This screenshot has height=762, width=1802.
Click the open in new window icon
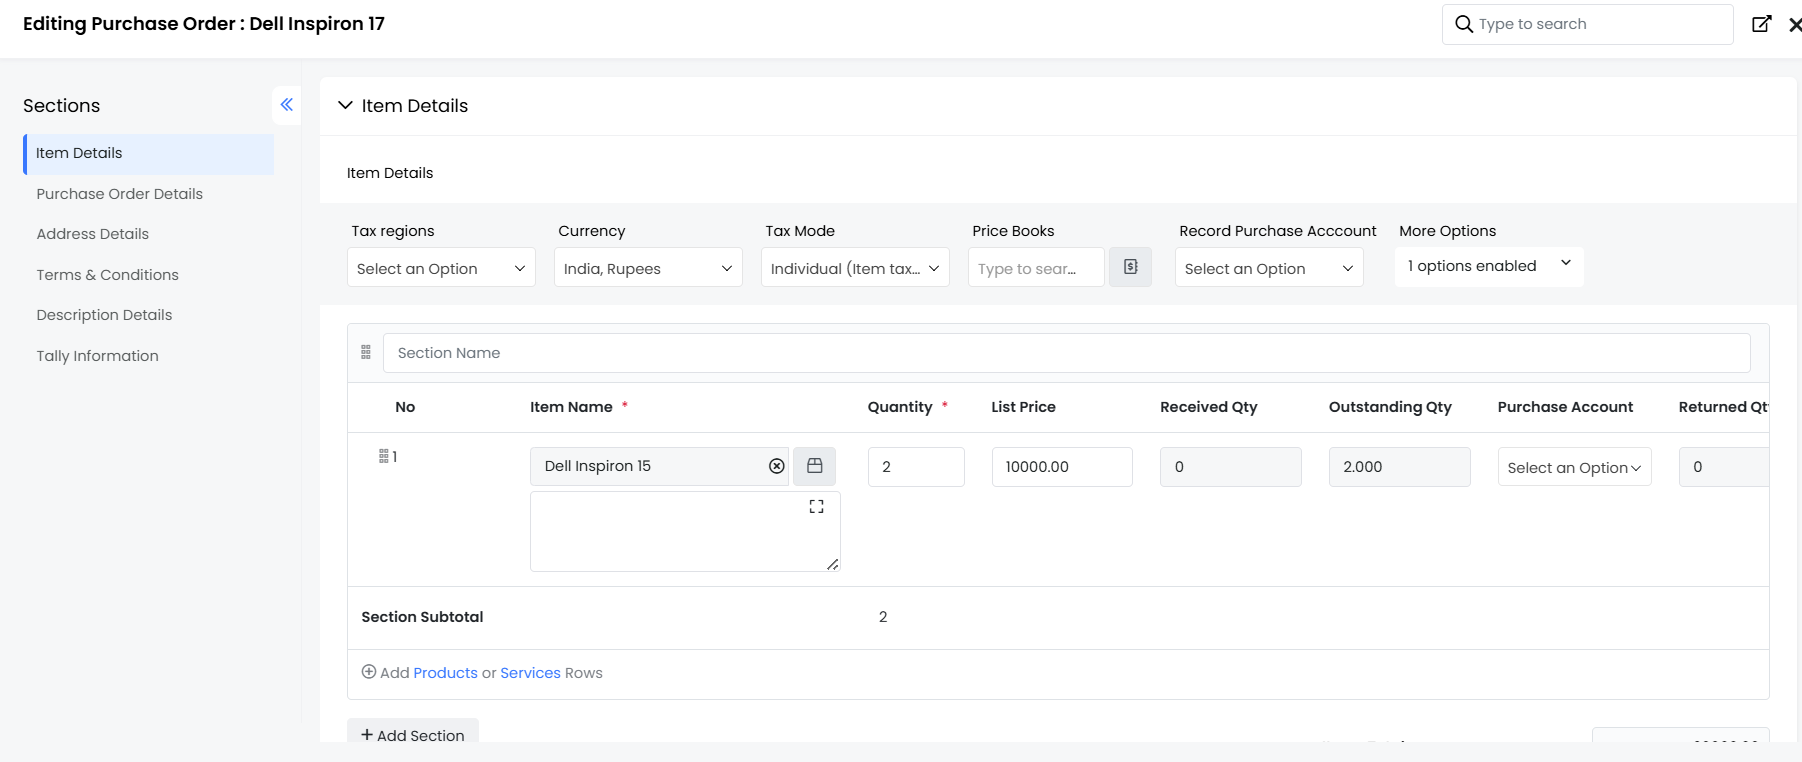click(x=1761, y=24)
